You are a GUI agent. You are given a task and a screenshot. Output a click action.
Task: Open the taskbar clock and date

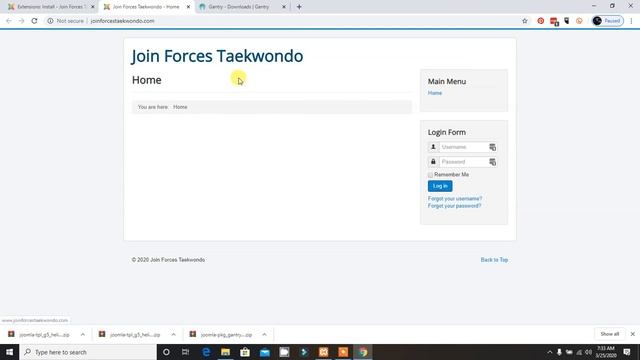tap(606, 352)
